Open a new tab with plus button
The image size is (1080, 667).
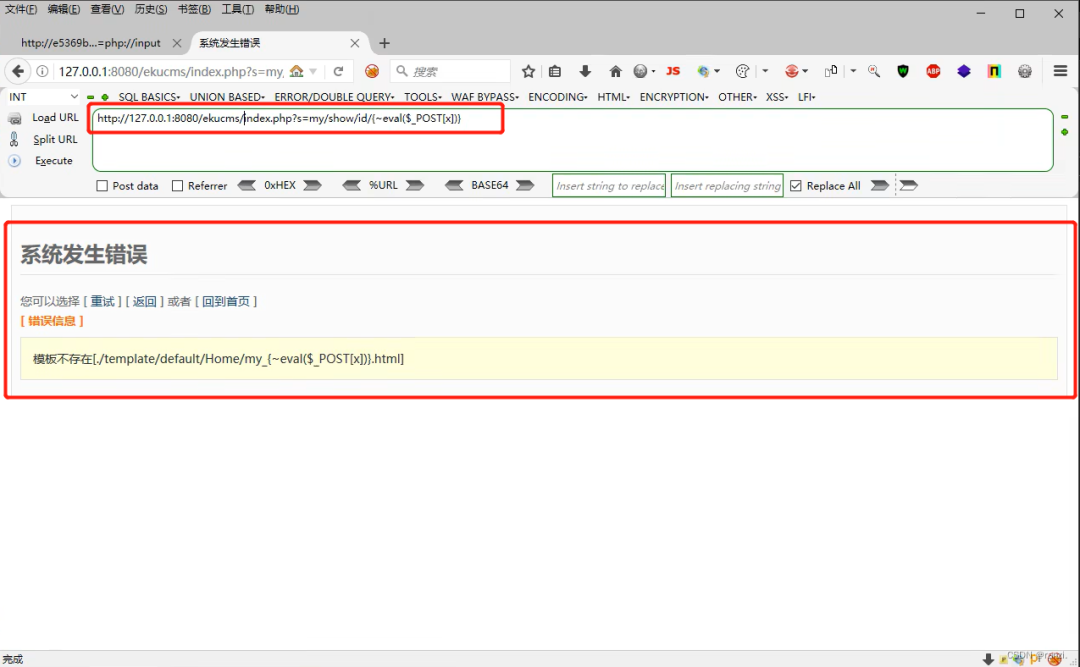pos(384,43)
